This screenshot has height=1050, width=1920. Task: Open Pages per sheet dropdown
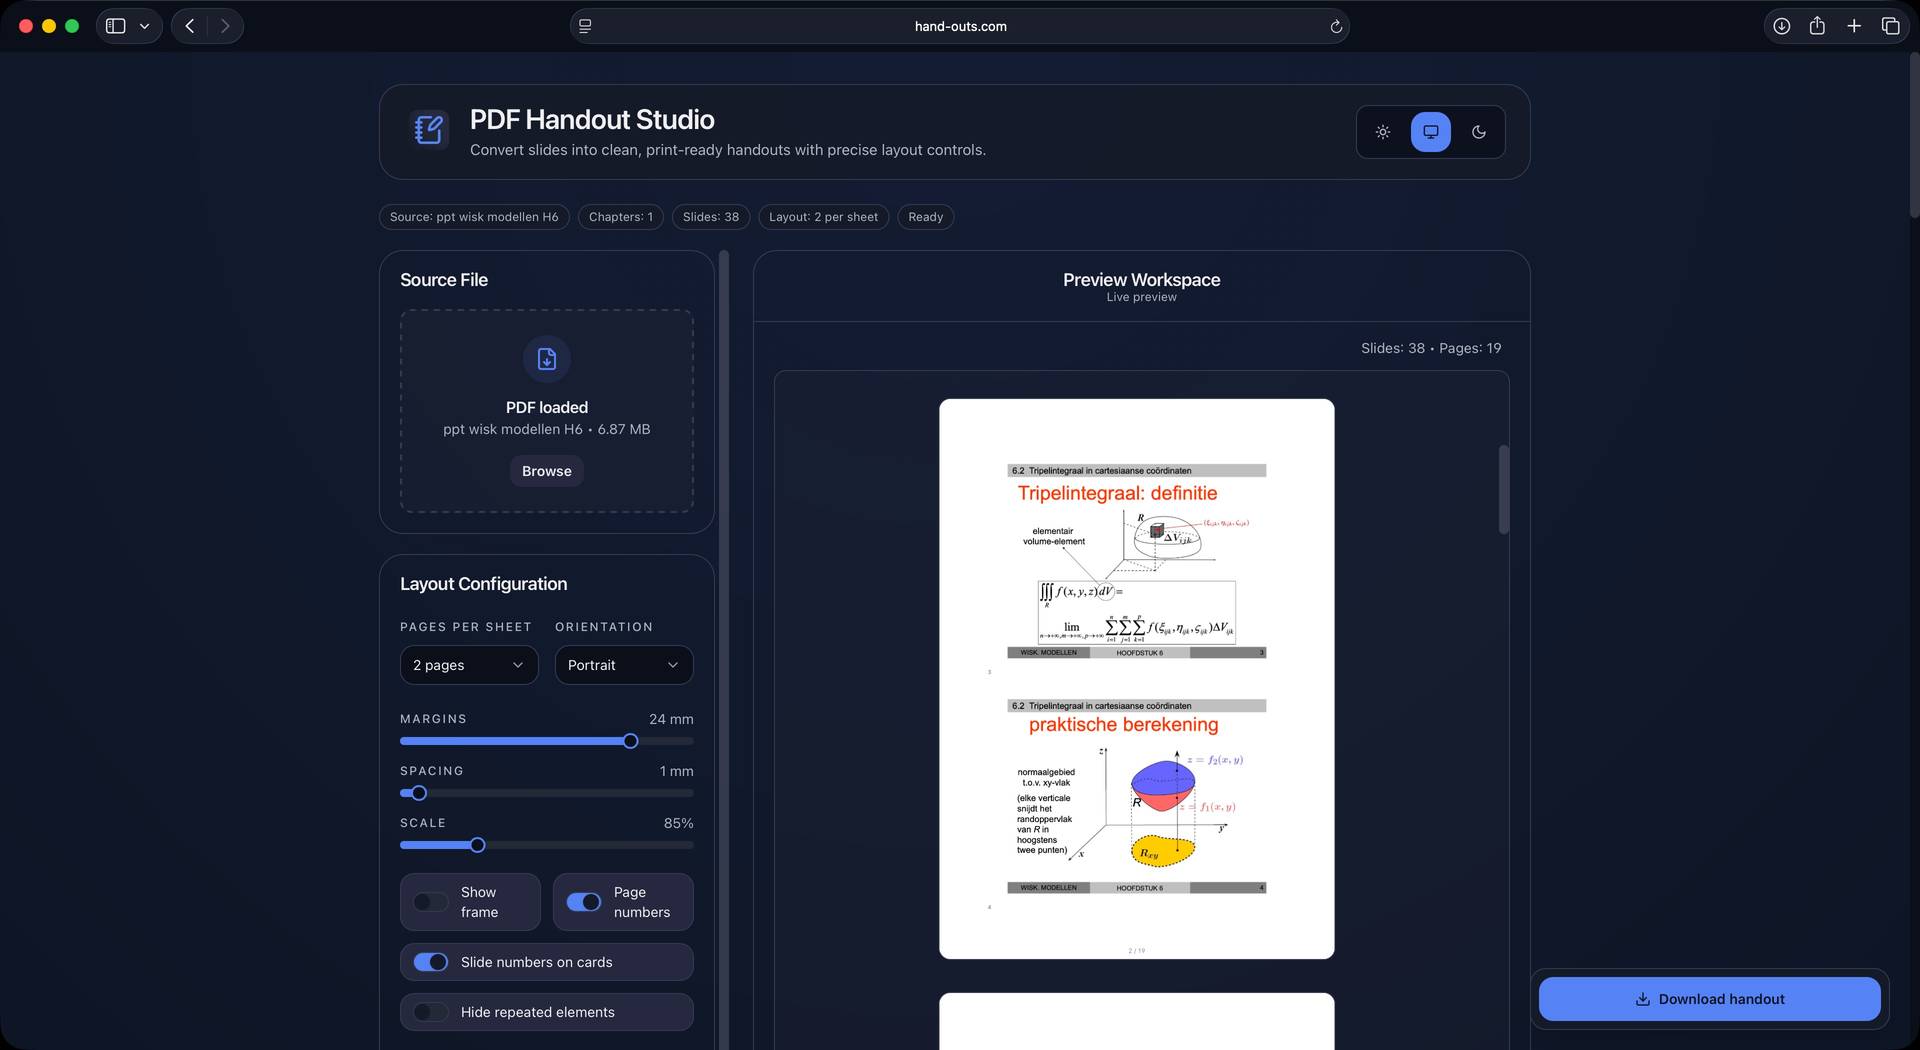[469, 665]
